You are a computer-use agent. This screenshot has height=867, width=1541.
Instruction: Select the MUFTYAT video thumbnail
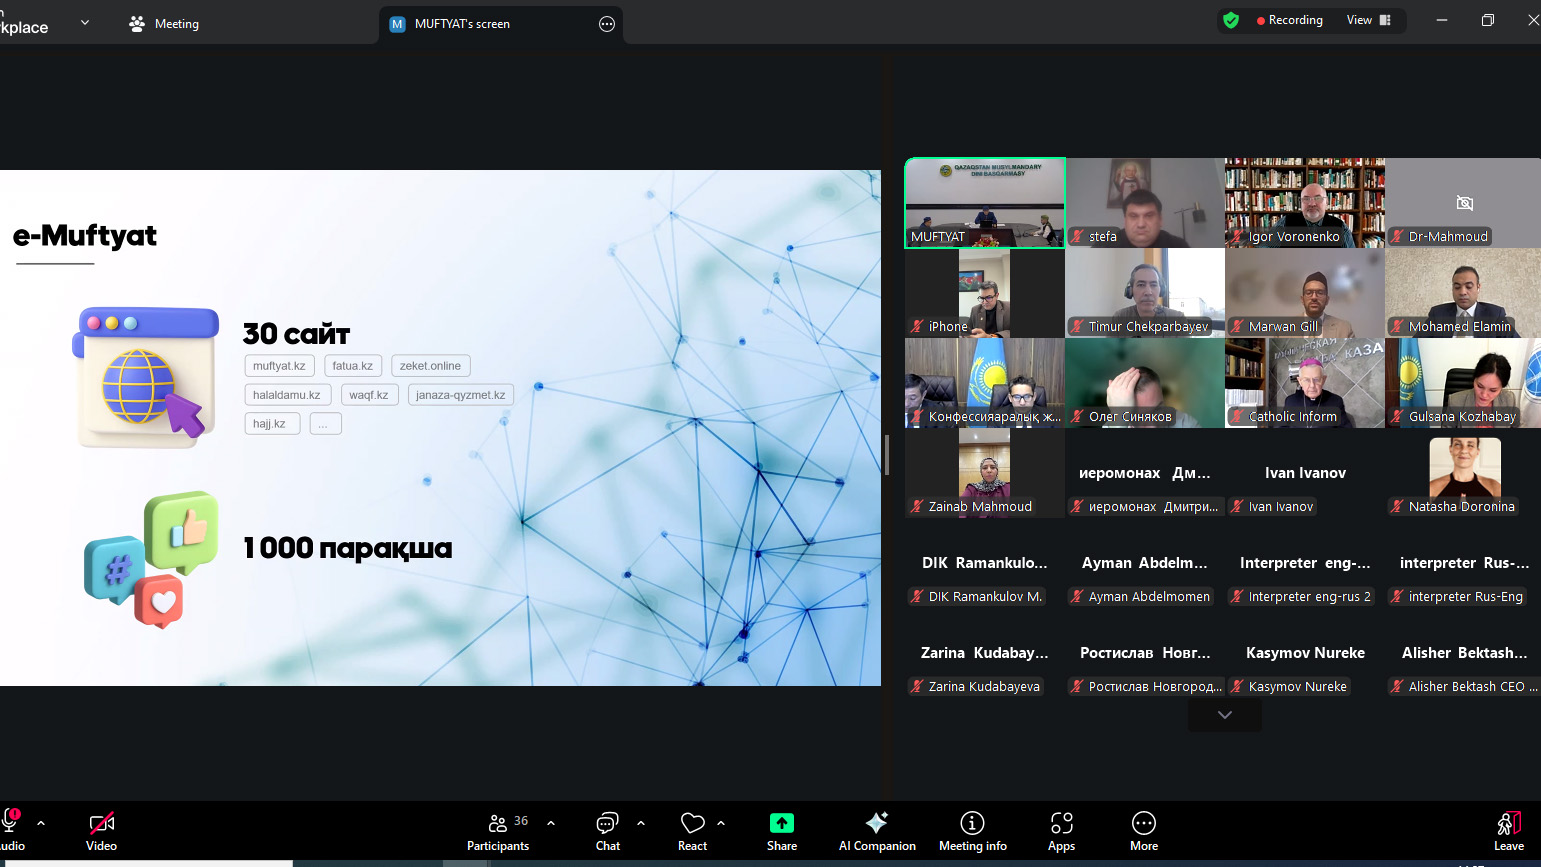pos(984,203)
